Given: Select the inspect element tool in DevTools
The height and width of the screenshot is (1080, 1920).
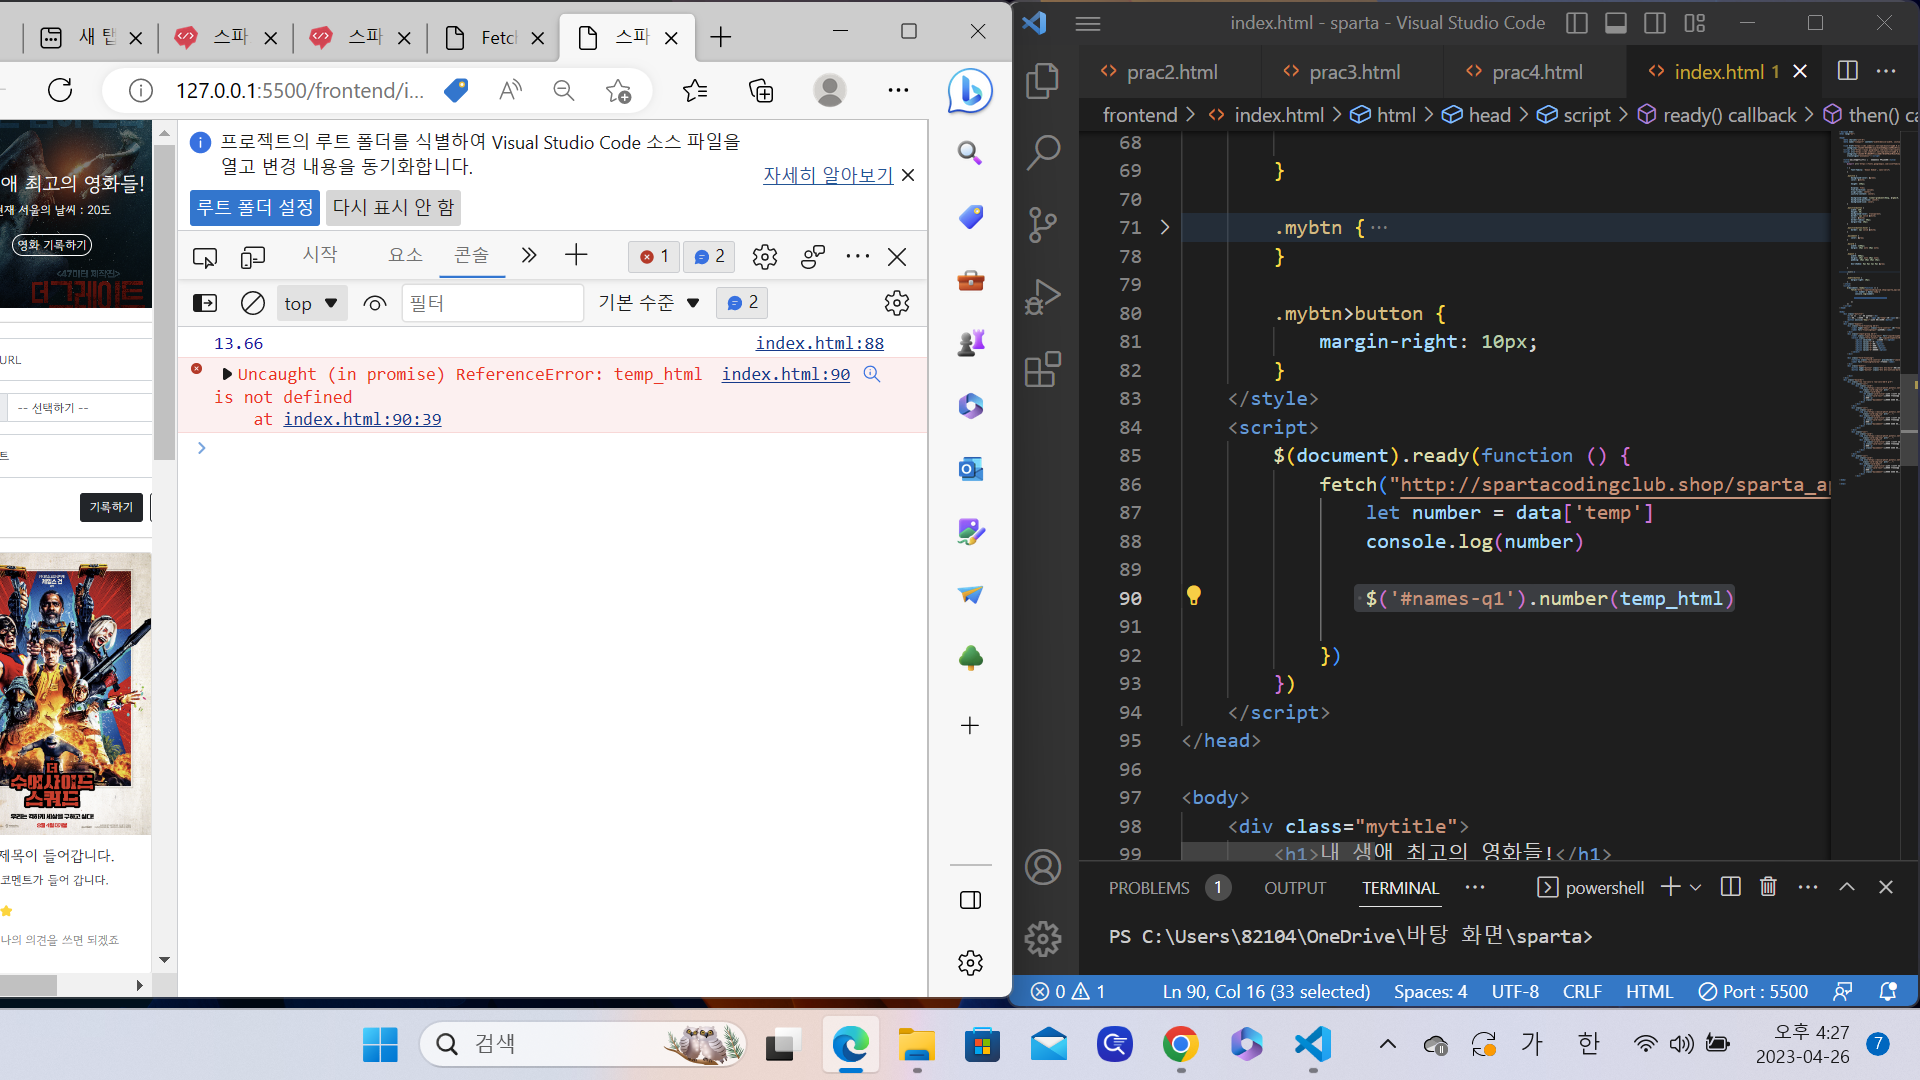Looking at the screenshot, I should pos(205,257).
